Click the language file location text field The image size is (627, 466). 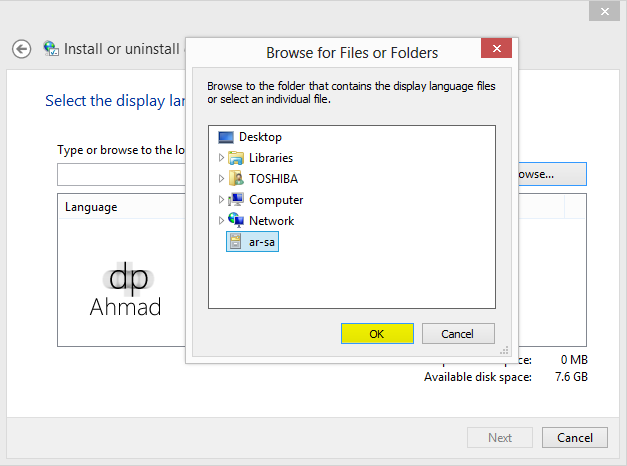click(x=120, y=174)
